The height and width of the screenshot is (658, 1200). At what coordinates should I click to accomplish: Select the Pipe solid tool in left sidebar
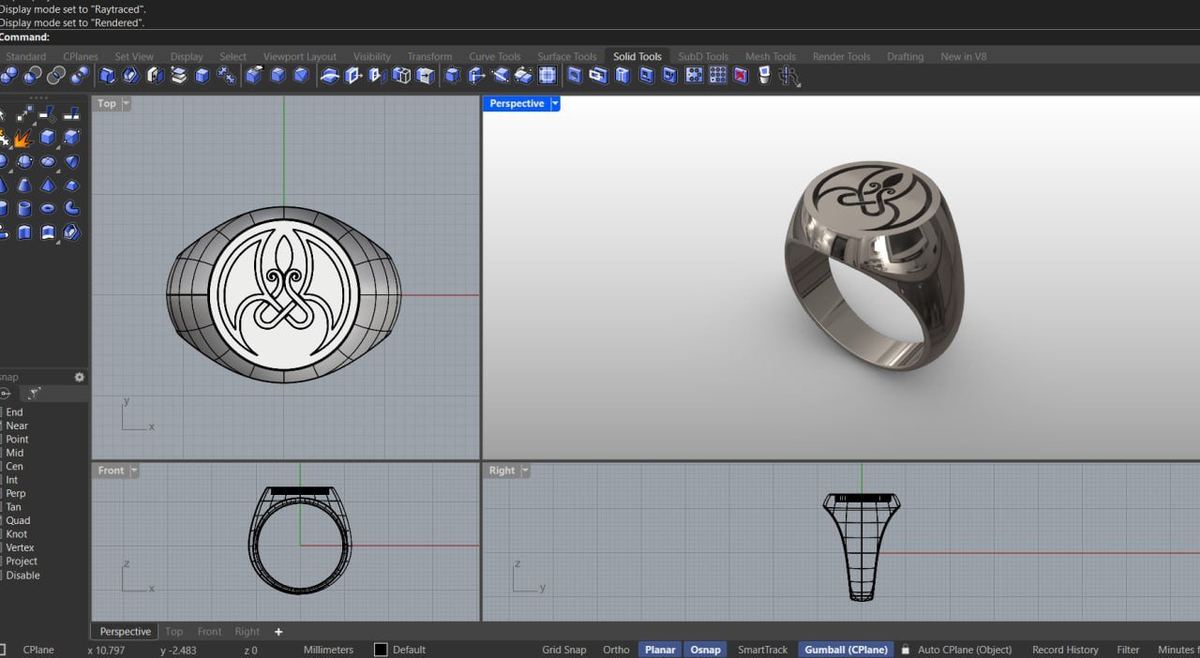(73, 209)
